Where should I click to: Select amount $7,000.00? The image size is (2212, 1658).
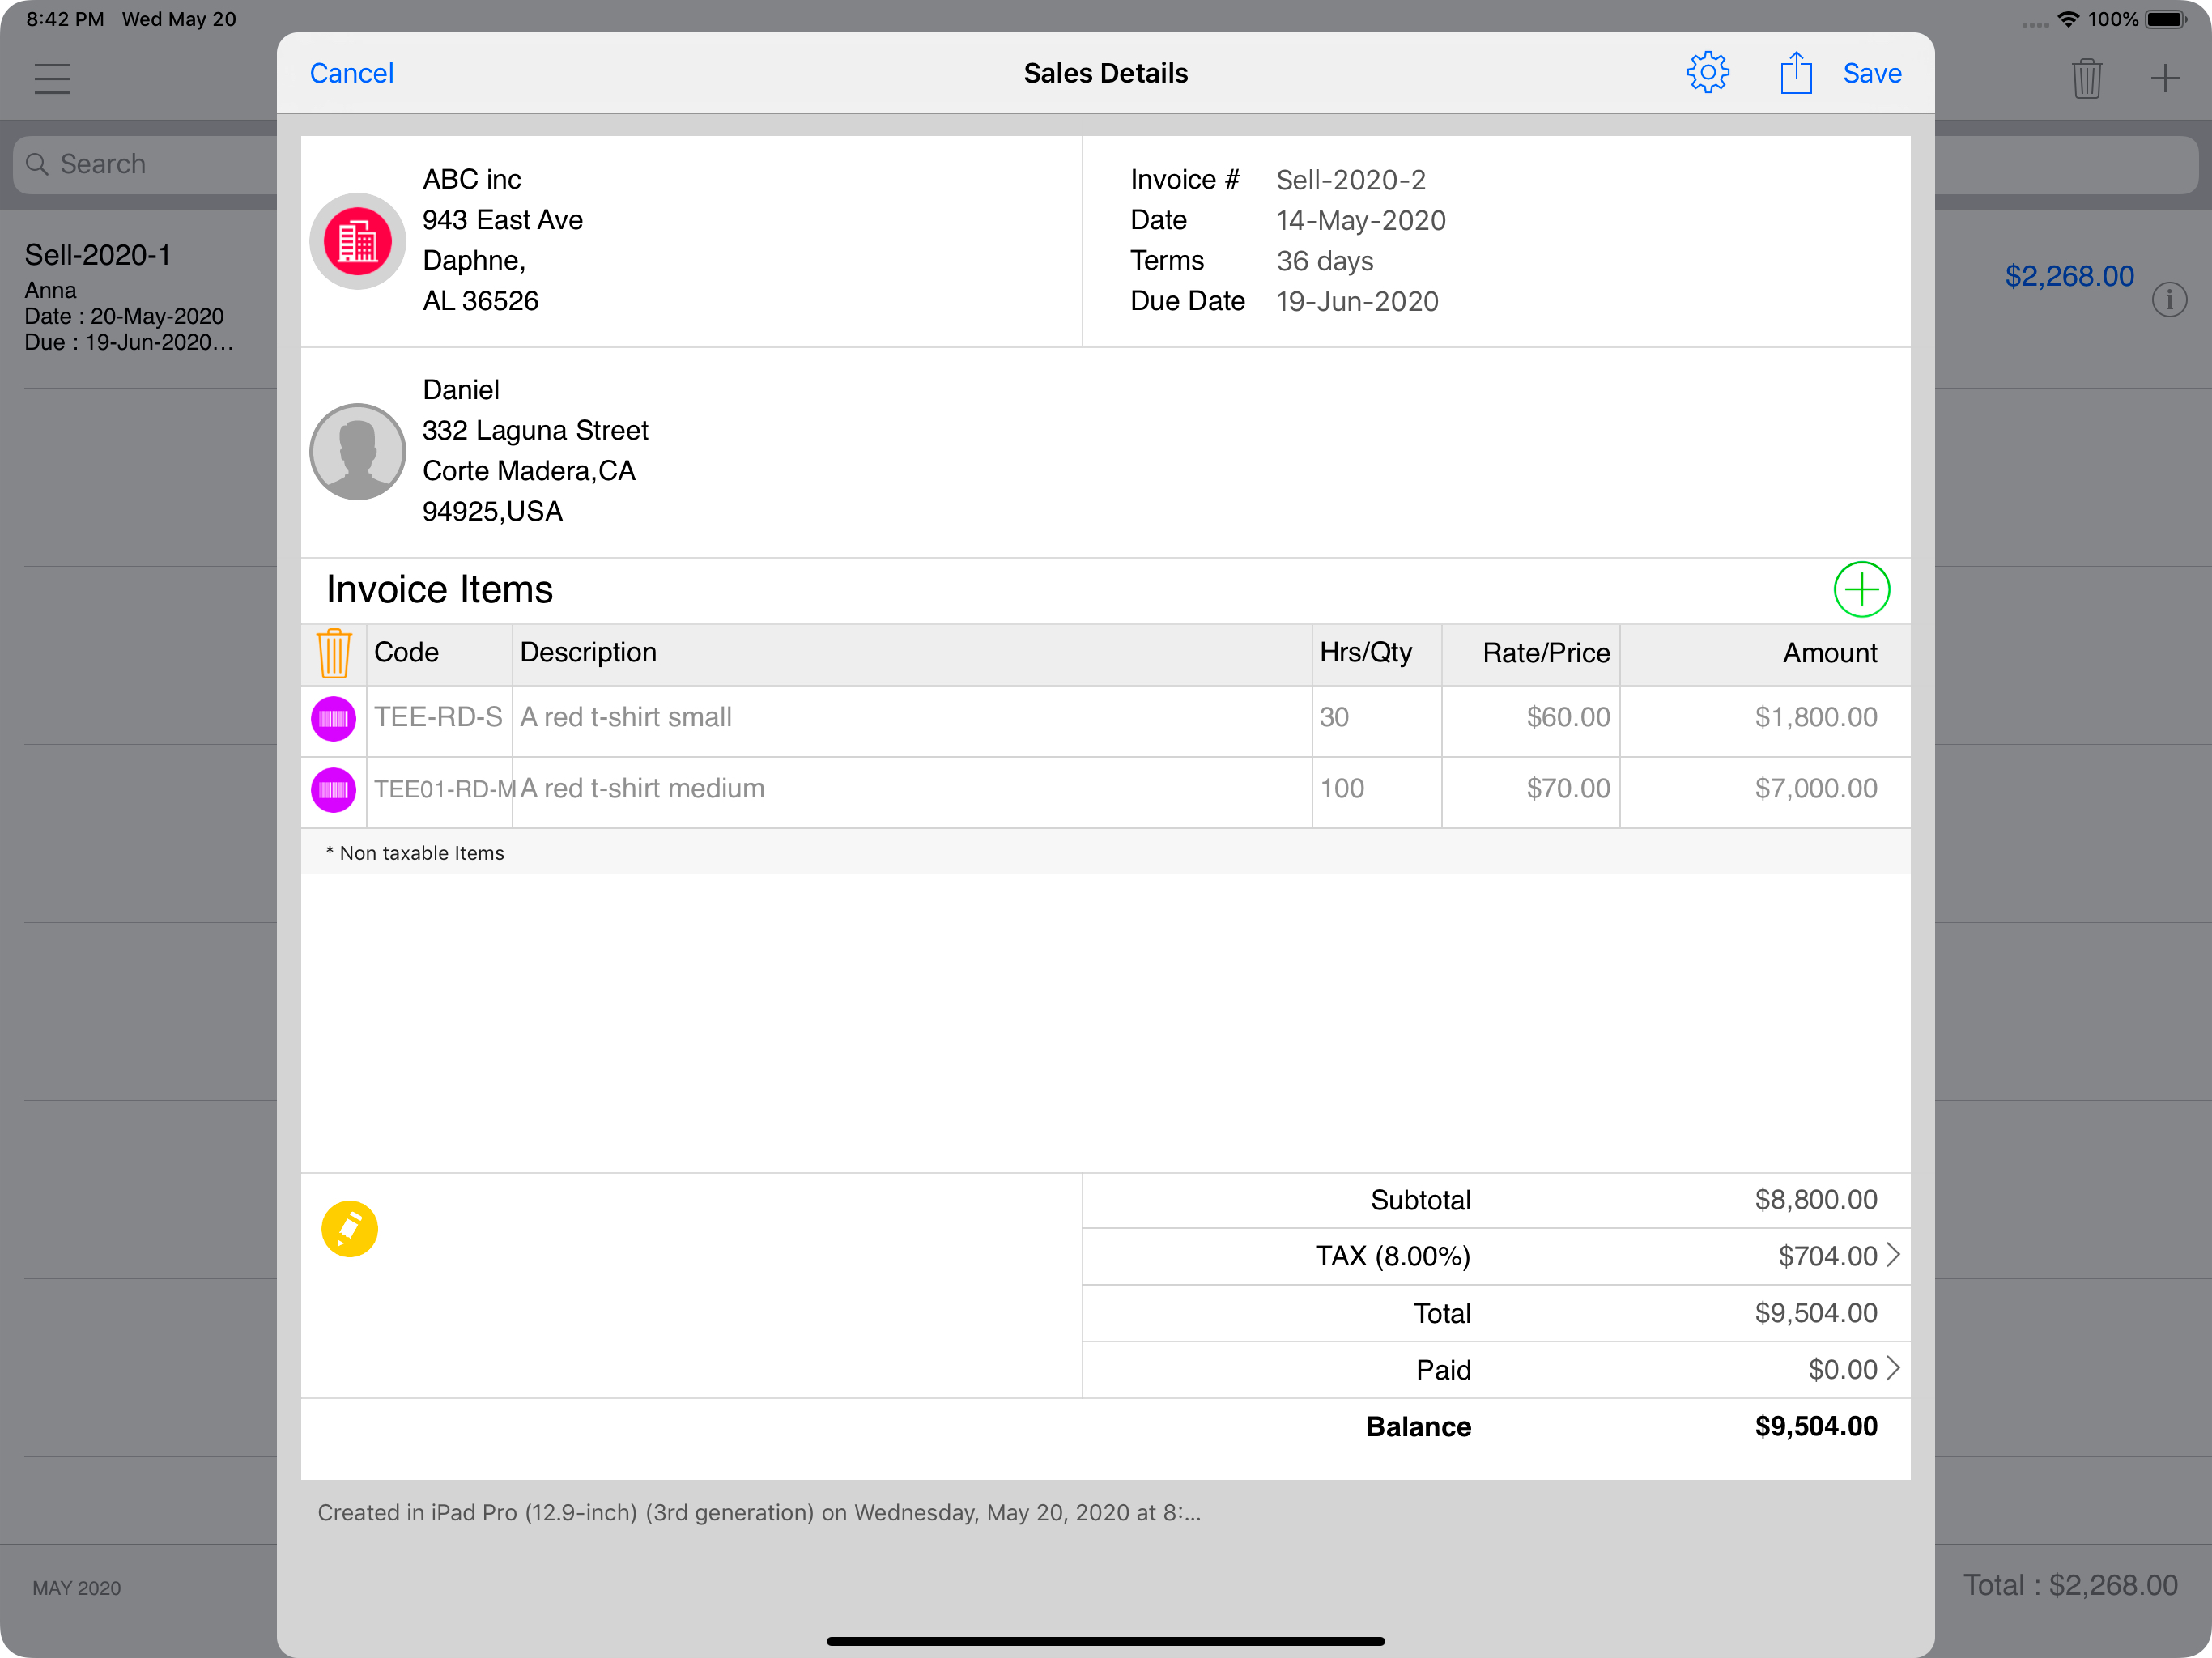tap(1764, 790)
